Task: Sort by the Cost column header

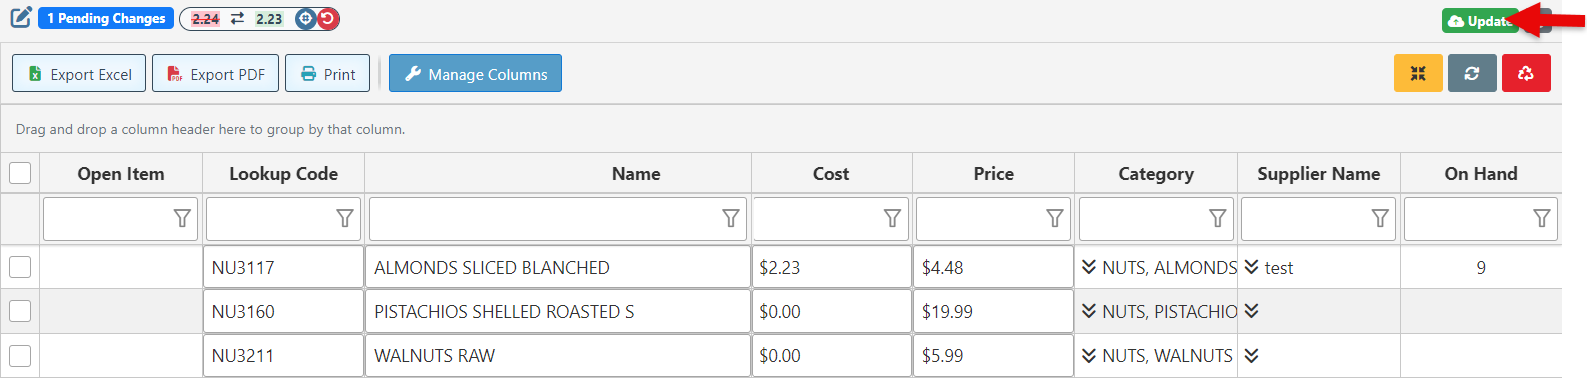Action: pos(831,173)
